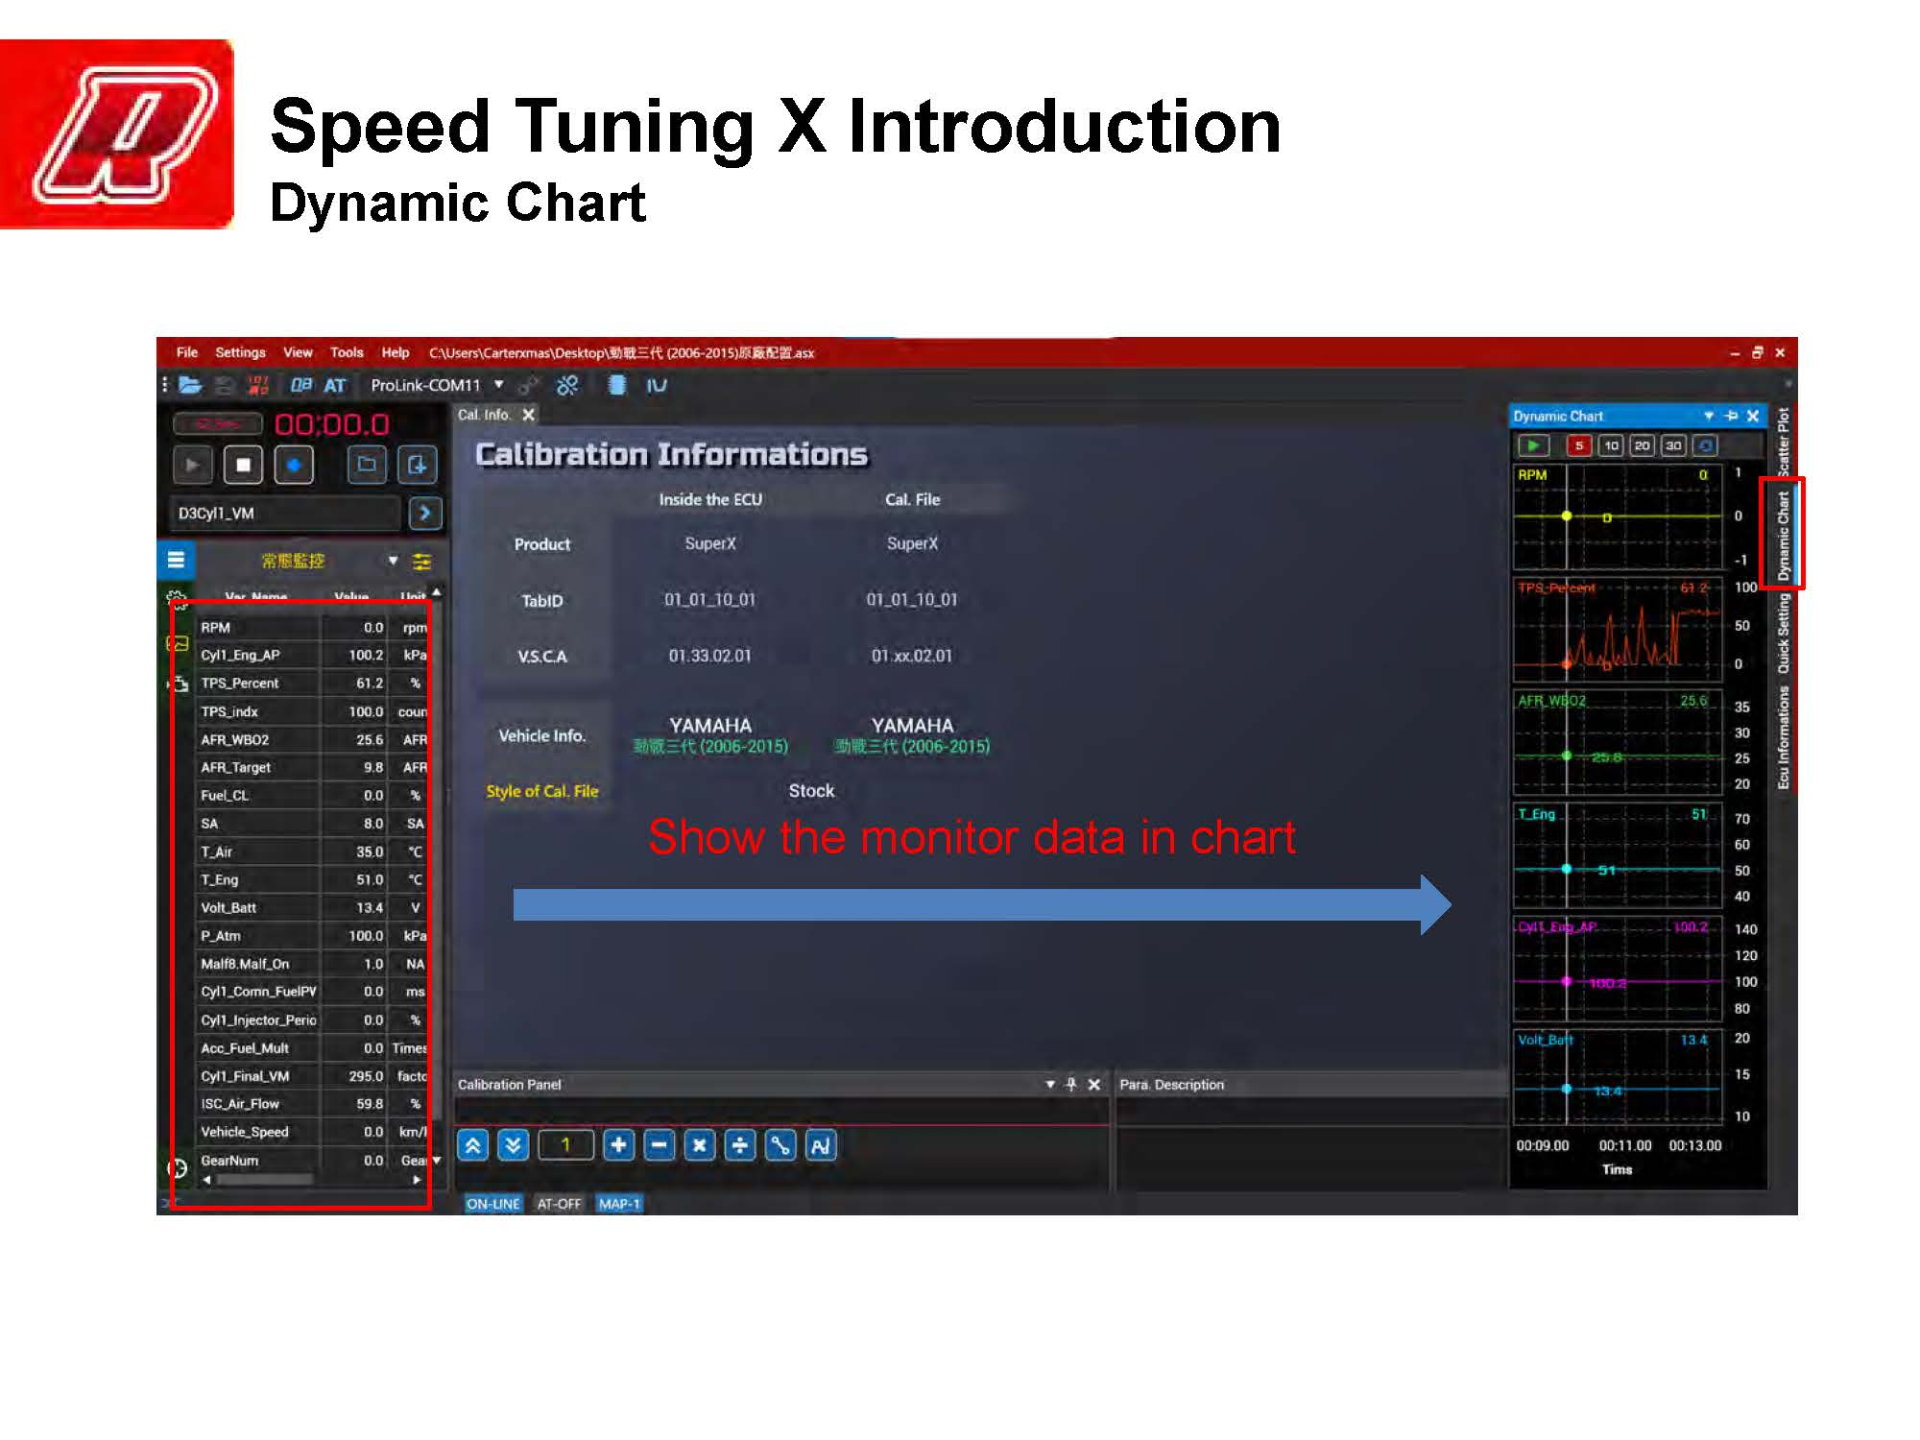Screen dimensions: 1920x1440
Task: Click the interpolation icon in Calibration Panel
Action: 780,1145
